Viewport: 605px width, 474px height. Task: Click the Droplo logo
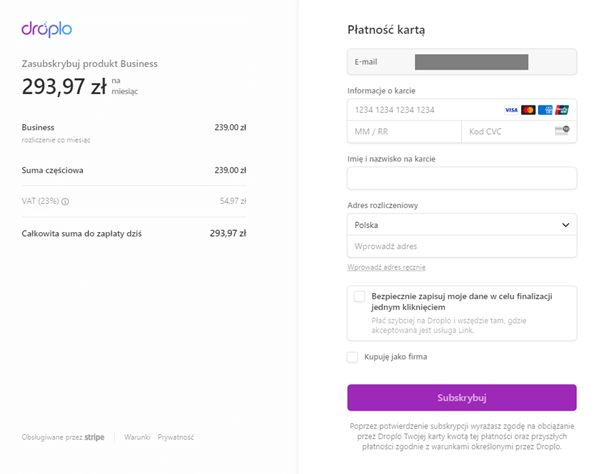click(x=47, y=29)
